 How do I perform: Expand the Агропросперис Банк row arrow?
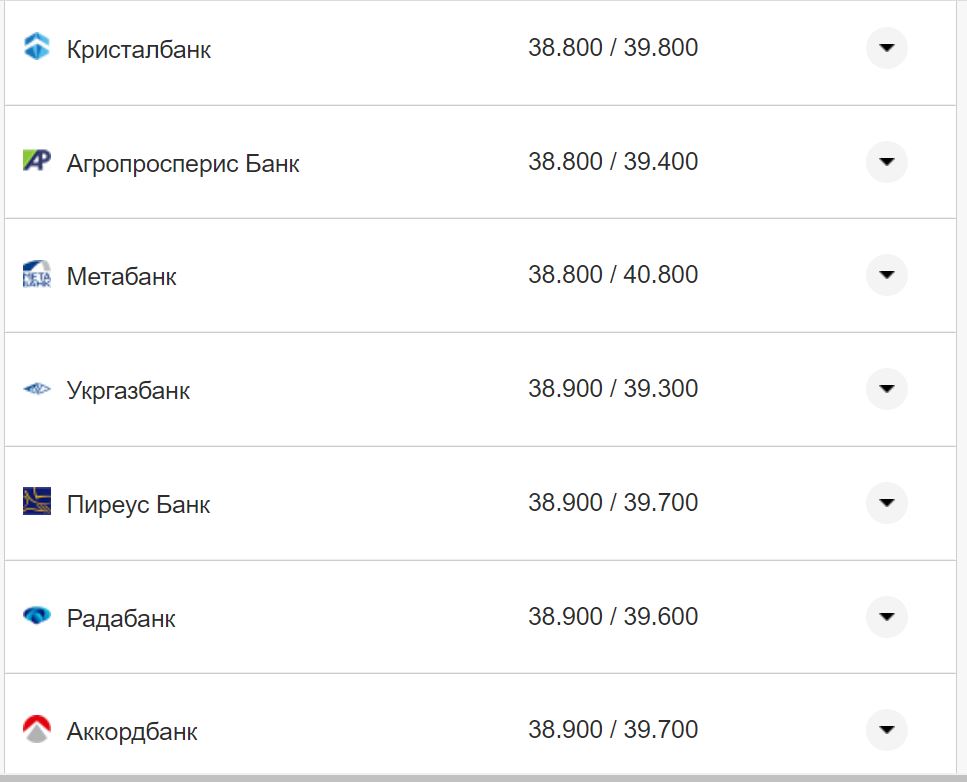(886, 162)
